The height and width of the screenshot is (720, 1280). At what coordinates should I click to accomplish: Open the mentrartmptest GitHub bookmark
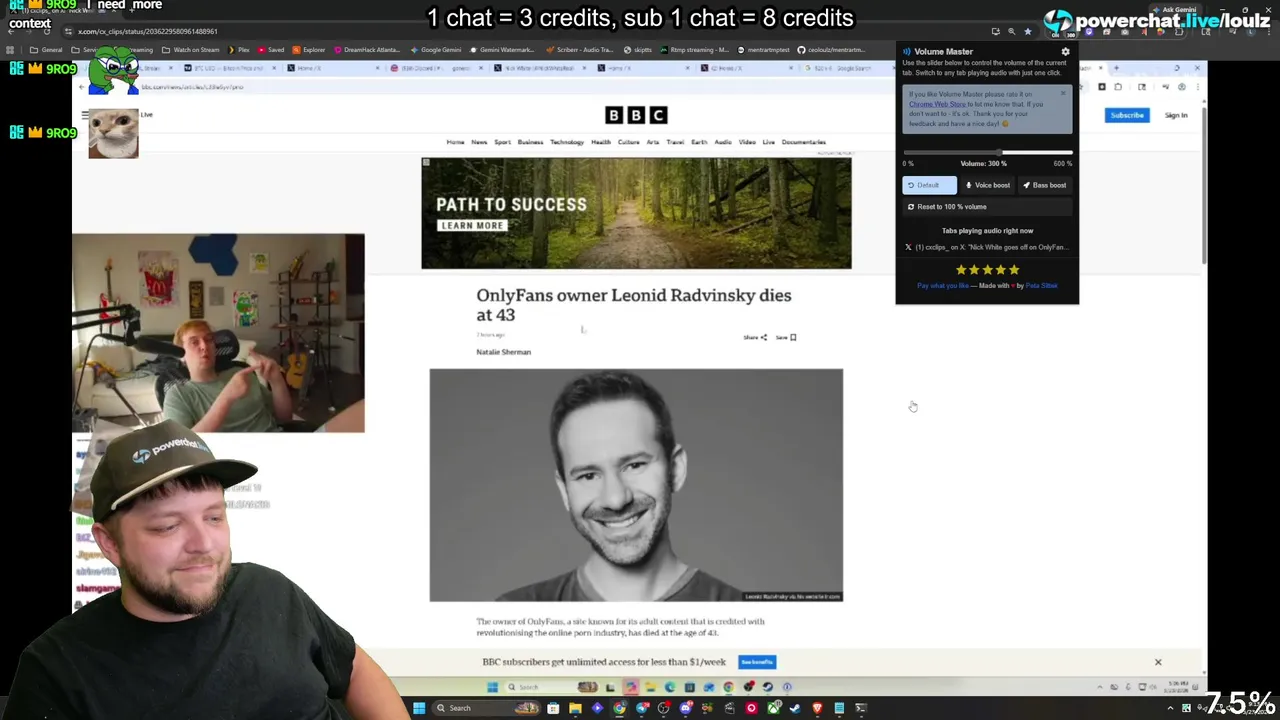tap(764, 49)
